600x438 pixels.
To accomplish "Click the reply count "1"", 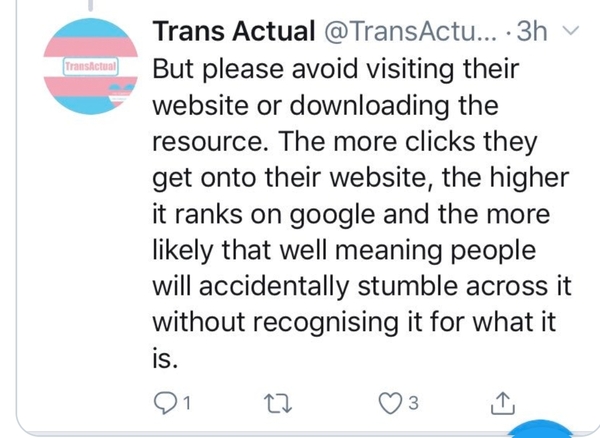I will pos(184,404).
